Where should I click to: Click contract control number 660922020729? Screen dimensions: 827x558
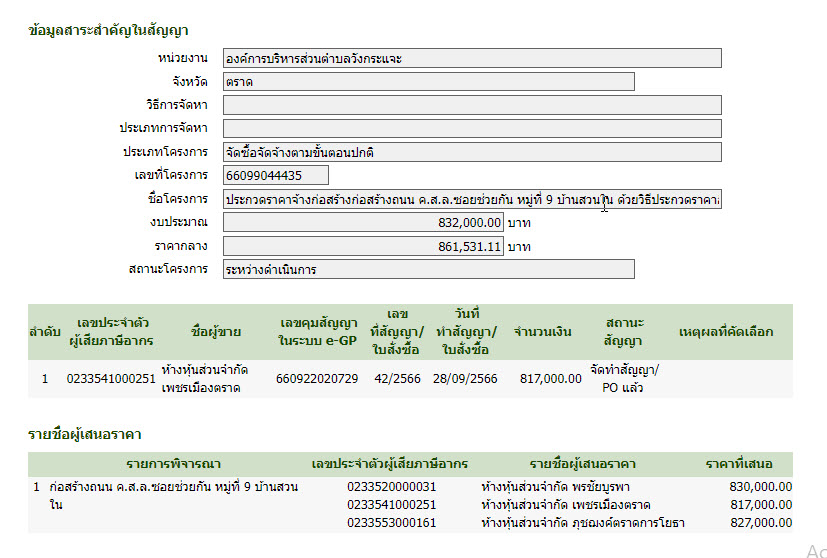click(317, 379)
